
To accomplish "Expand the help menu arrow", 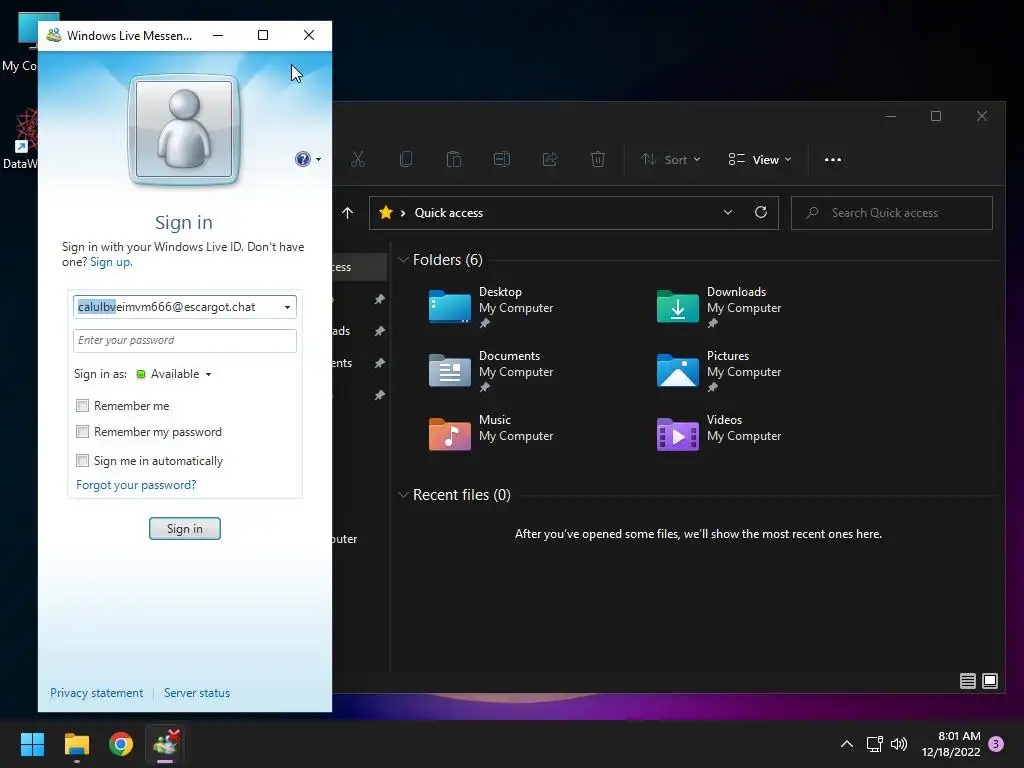I will tap(318, 159).
